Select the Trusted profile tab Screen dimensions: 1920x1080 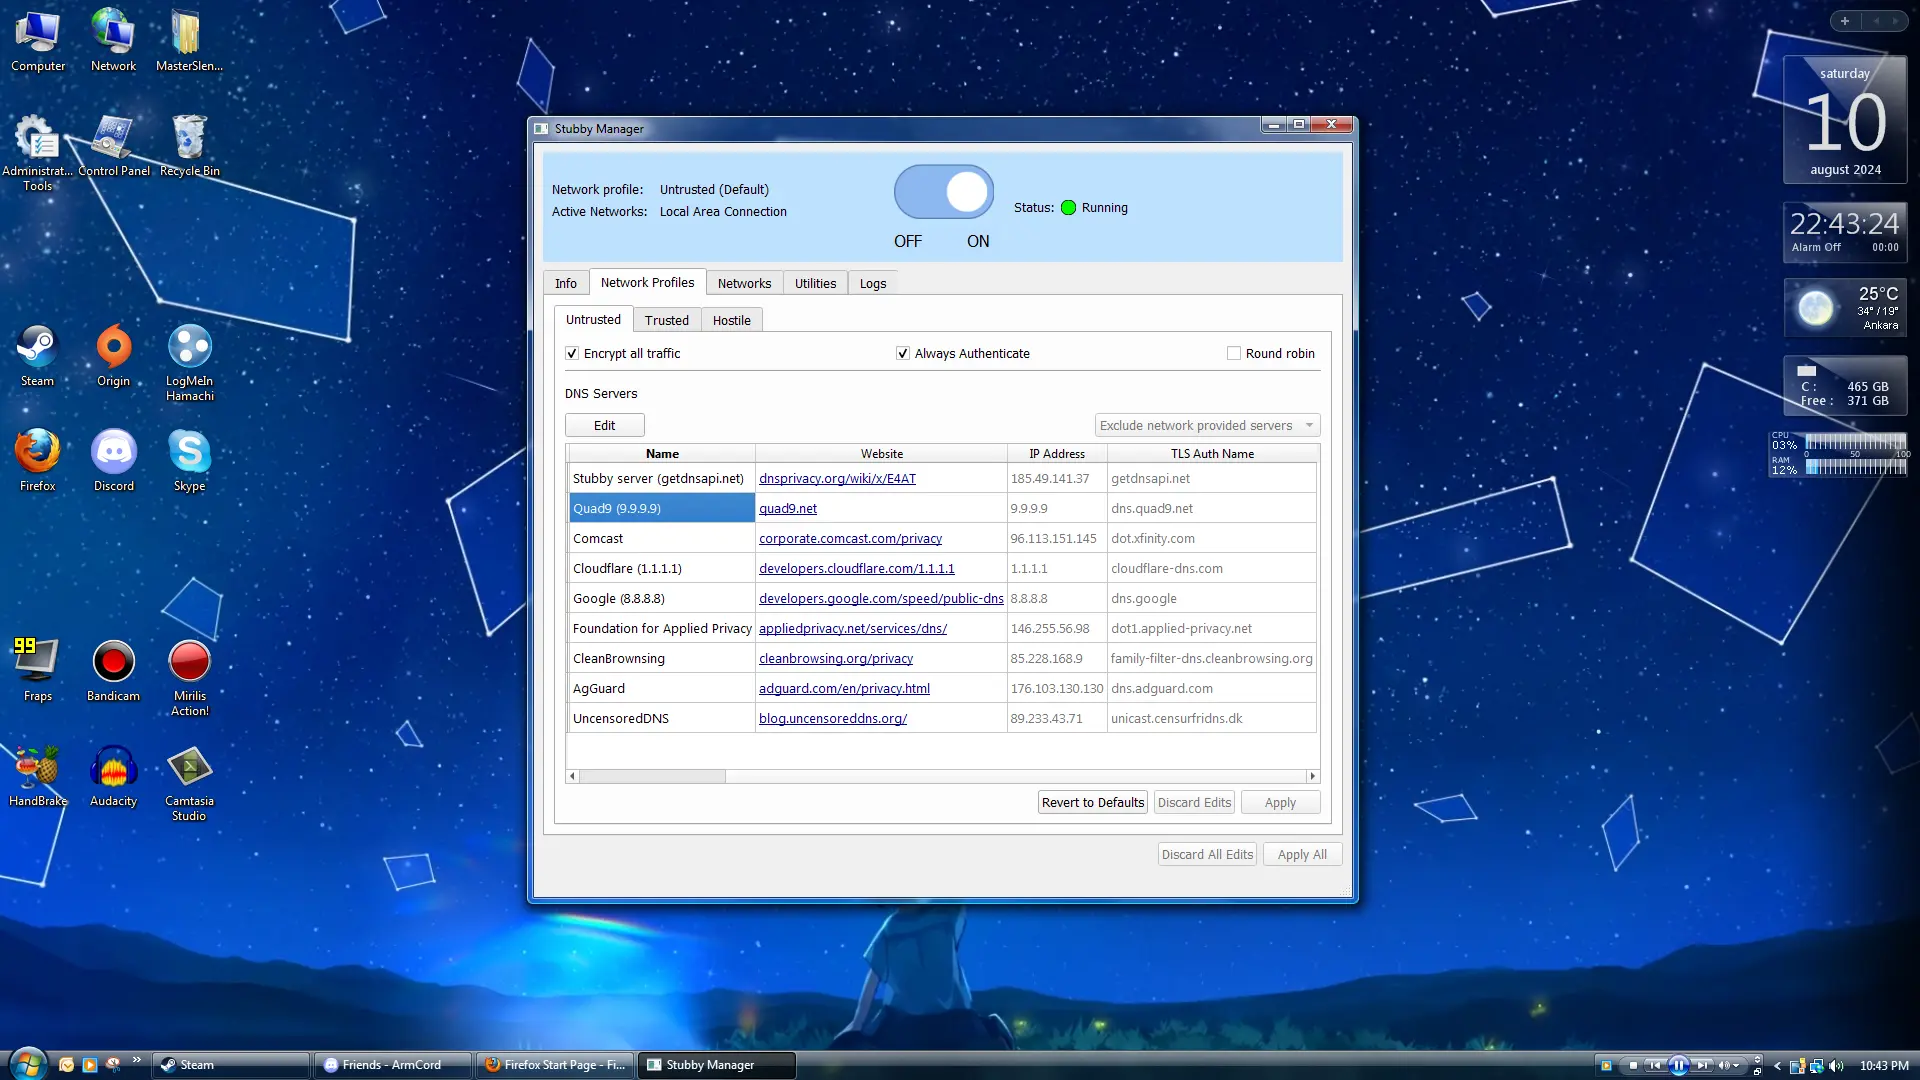click(666, 321)
